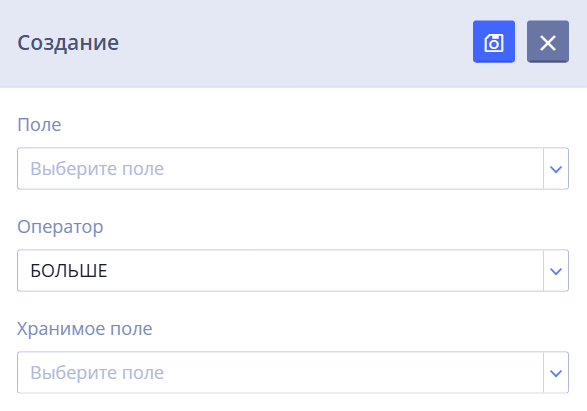This screenshot has width=587, height=411.
Task: Click the Оператор field label
Action: coord(60,227)
